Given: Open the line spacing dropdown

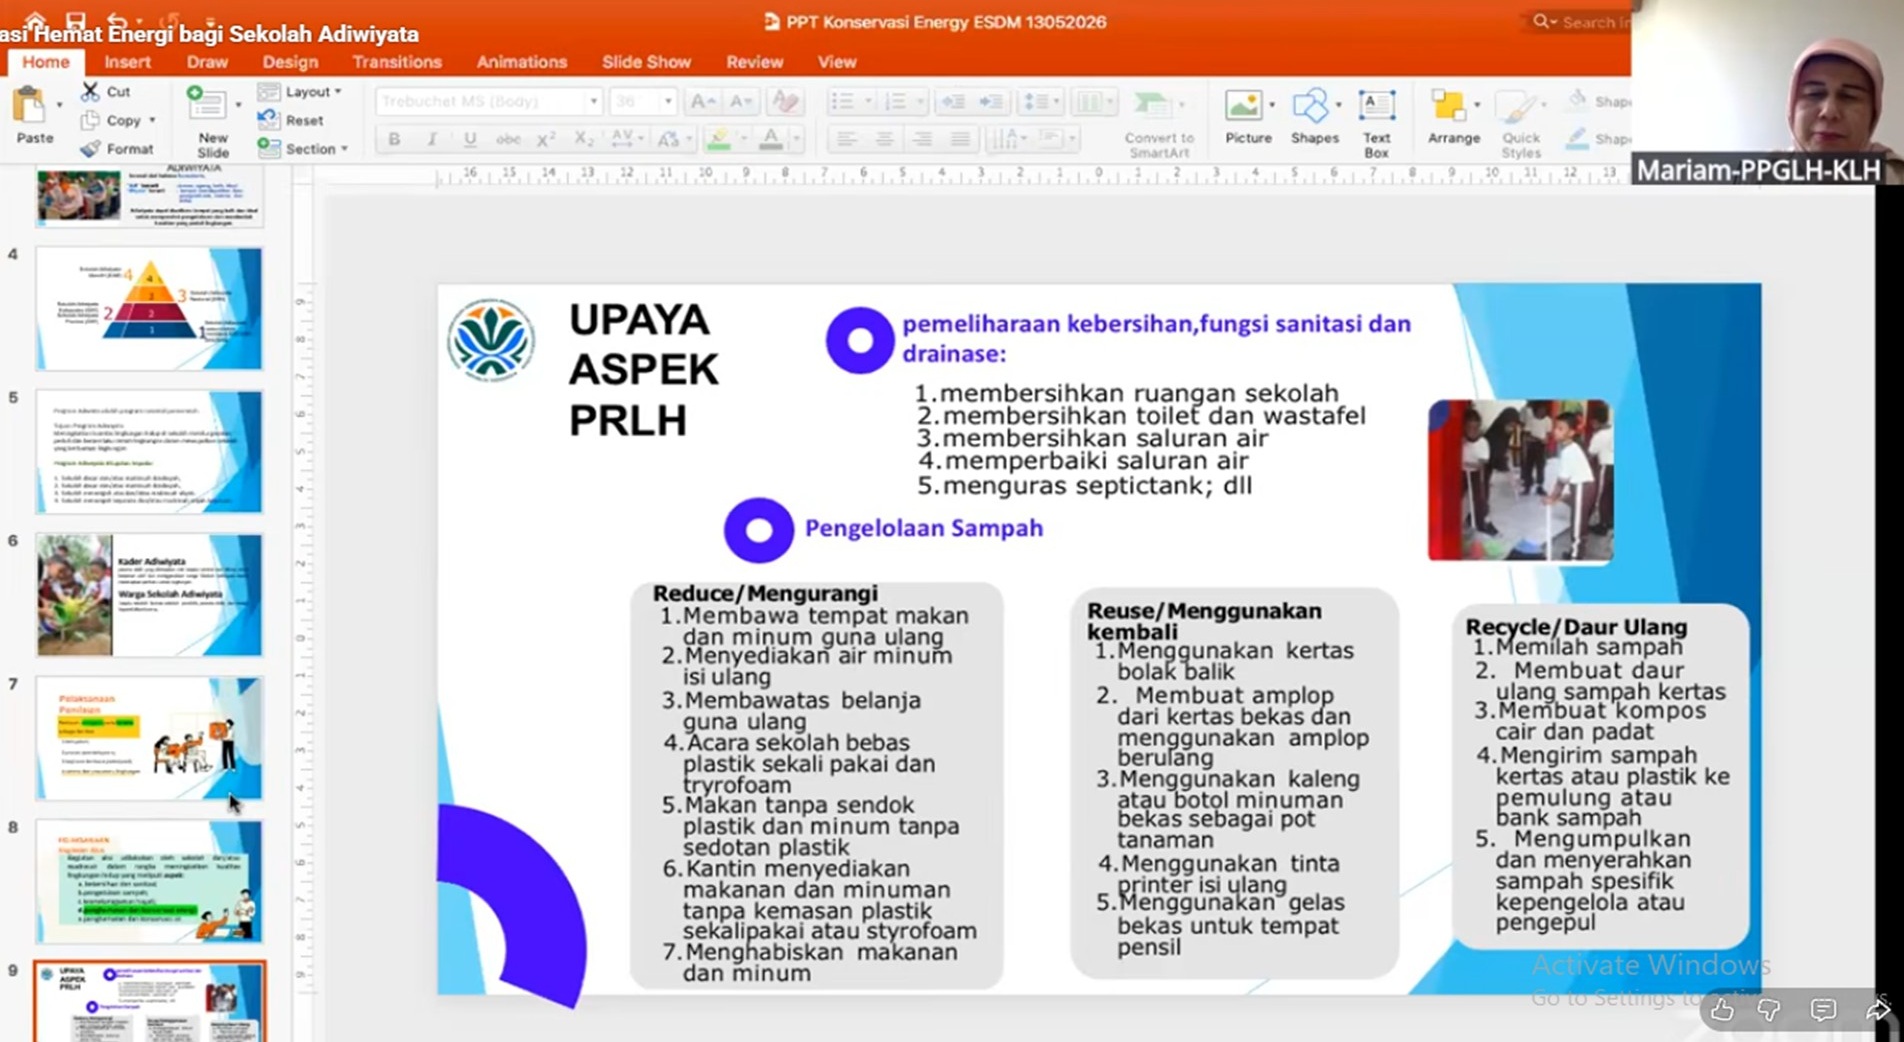Looking at the screenshot, I should [x=1039, y=101].
